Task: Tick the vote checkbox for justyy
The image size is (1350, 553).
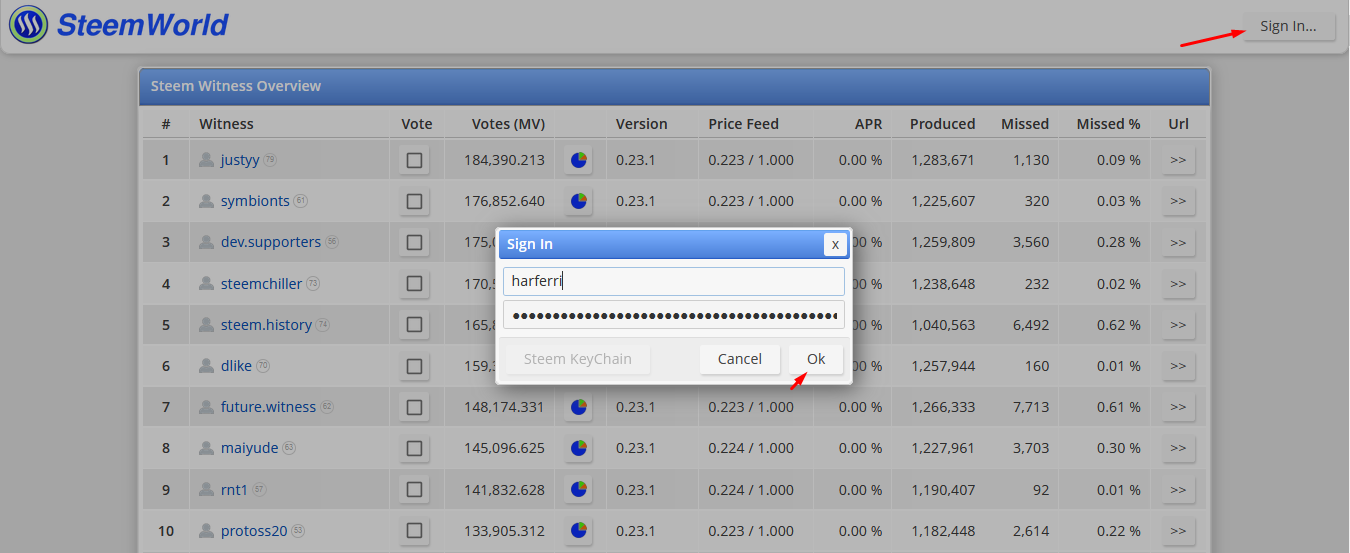Action: 414,160
